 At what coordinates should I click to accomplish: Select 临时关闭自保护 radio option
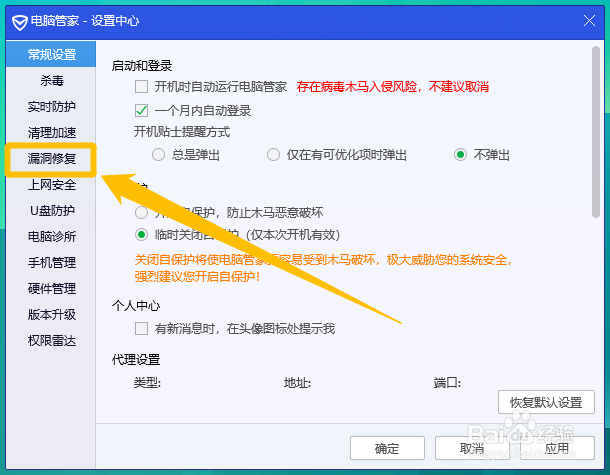tap(141, 235)
